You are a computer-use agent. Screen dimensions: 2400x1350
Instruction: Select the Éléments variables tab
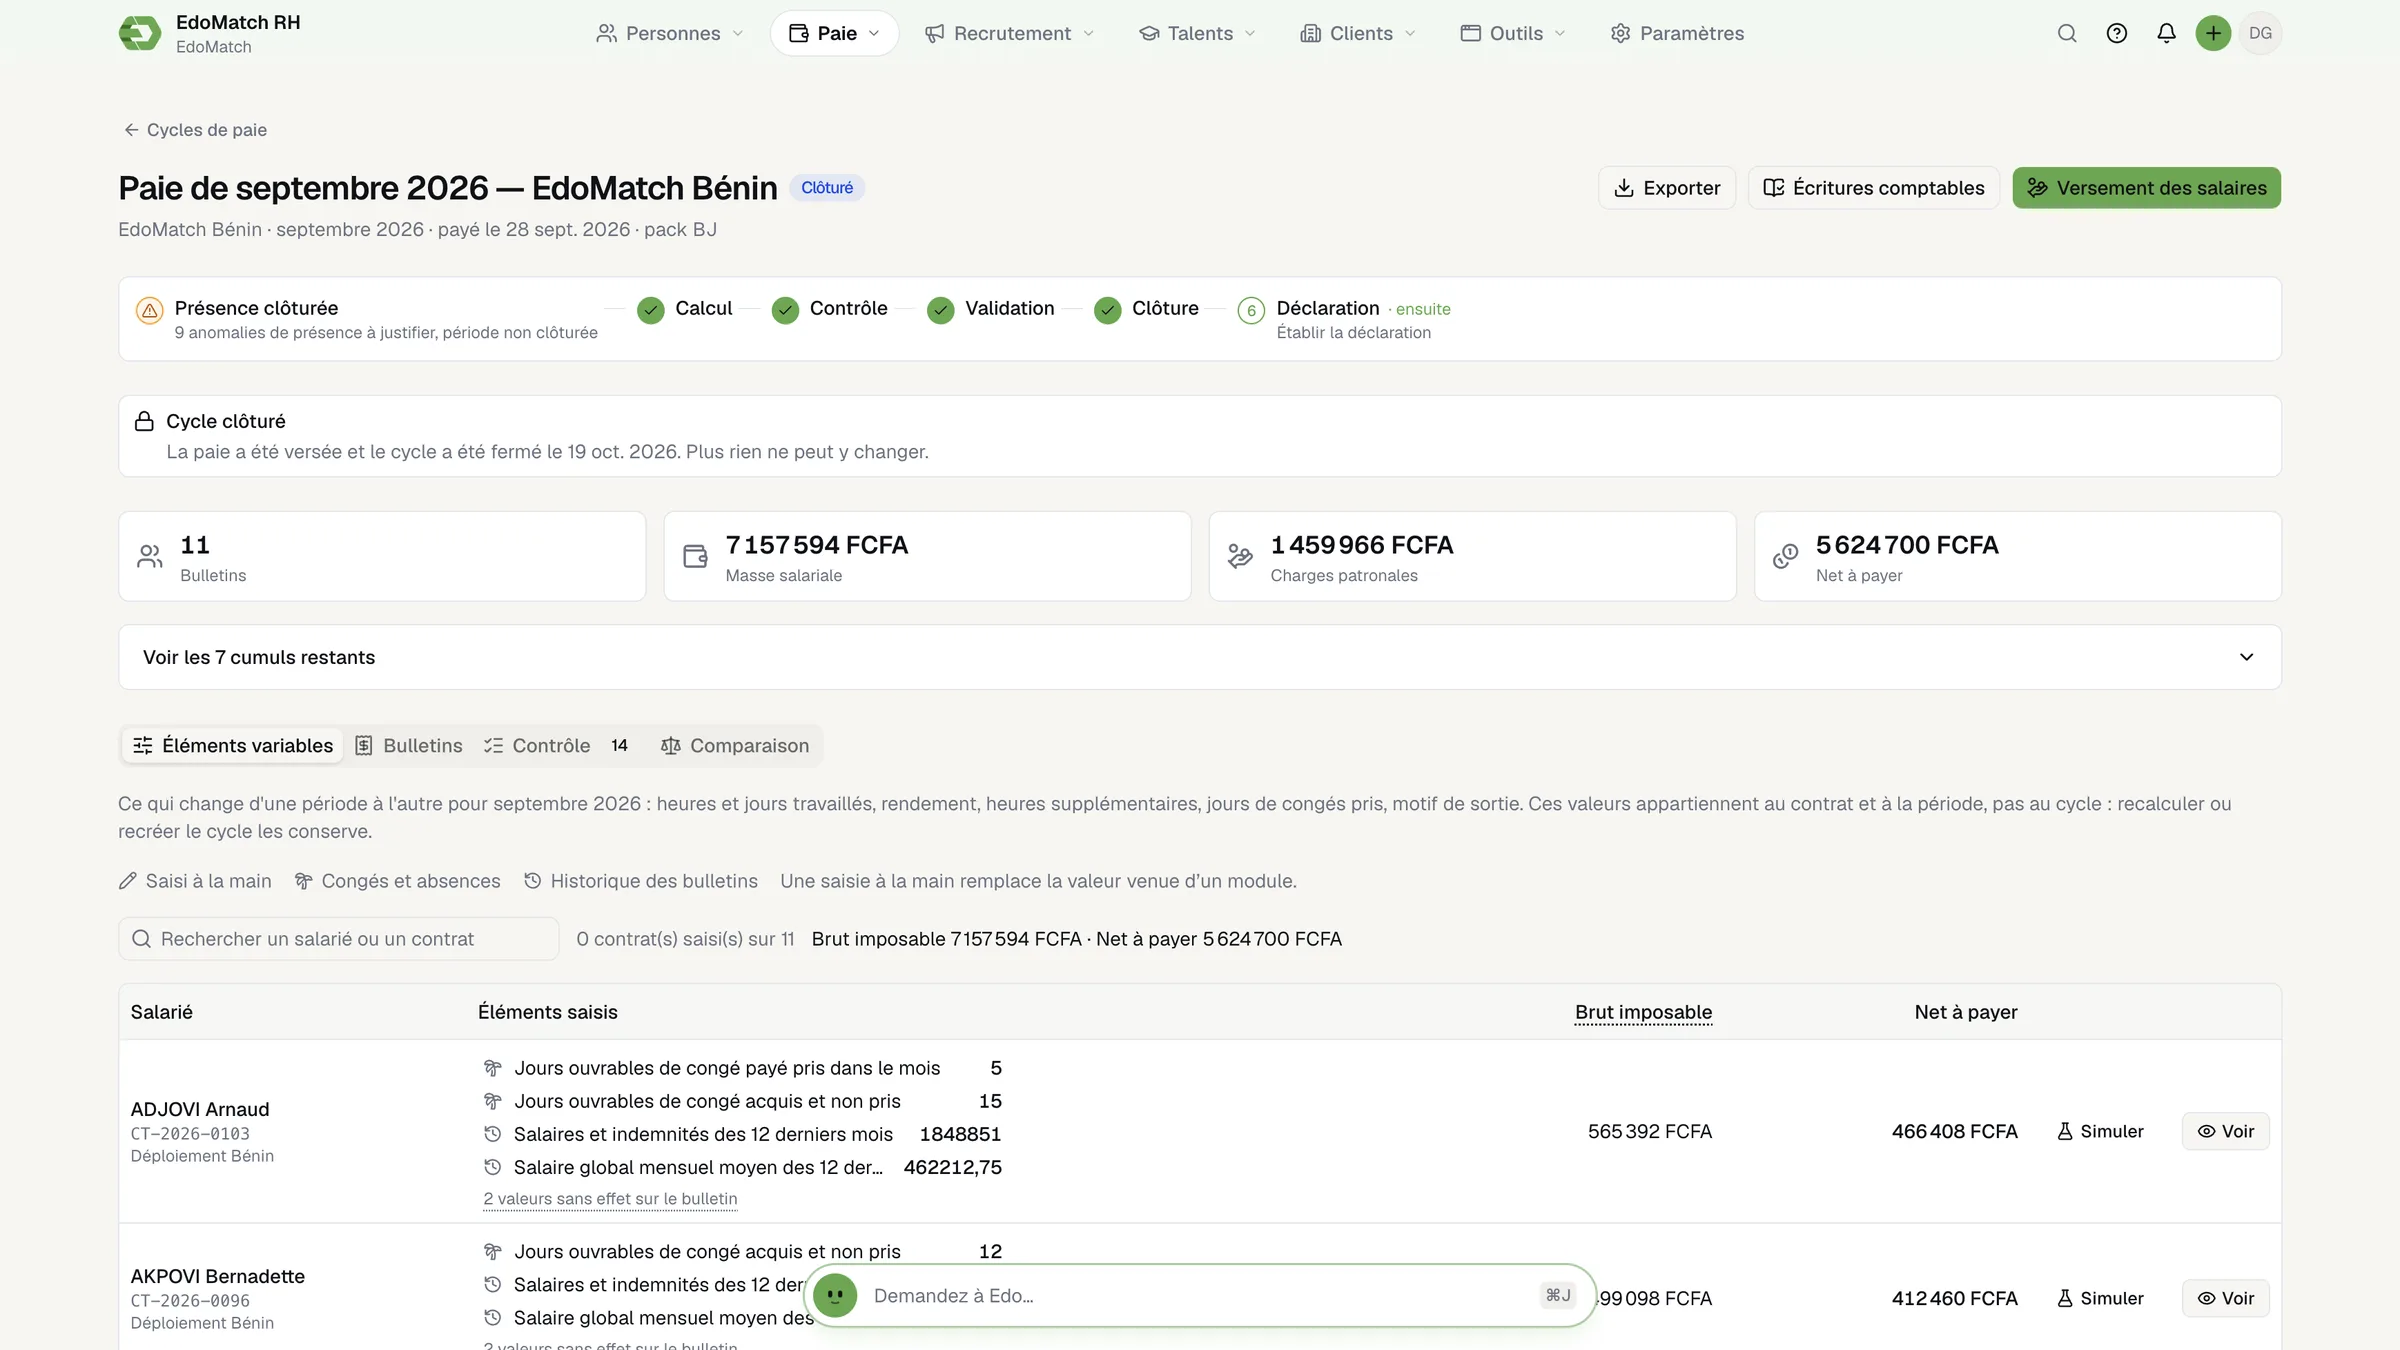point(232,746)
